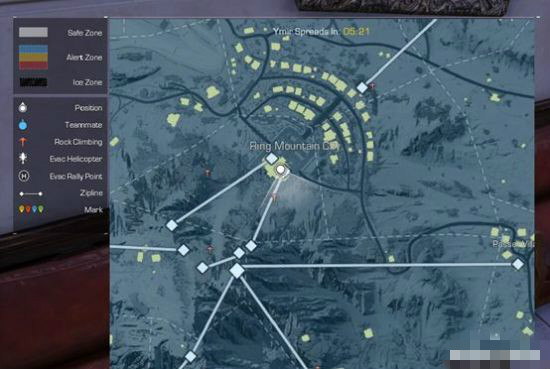The height and width of the screenshot is (369, 550).
Task: Click the green Mark pin in the legend
Action: (41, 209)
